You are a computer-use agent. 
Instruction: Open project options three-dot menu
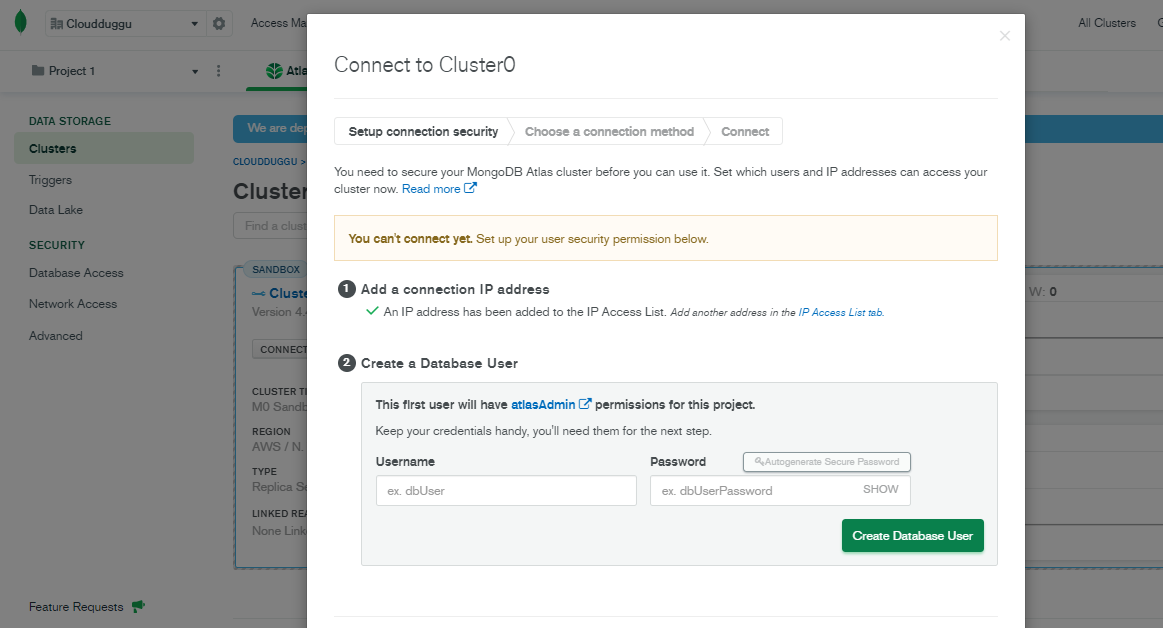pos(218,71)
